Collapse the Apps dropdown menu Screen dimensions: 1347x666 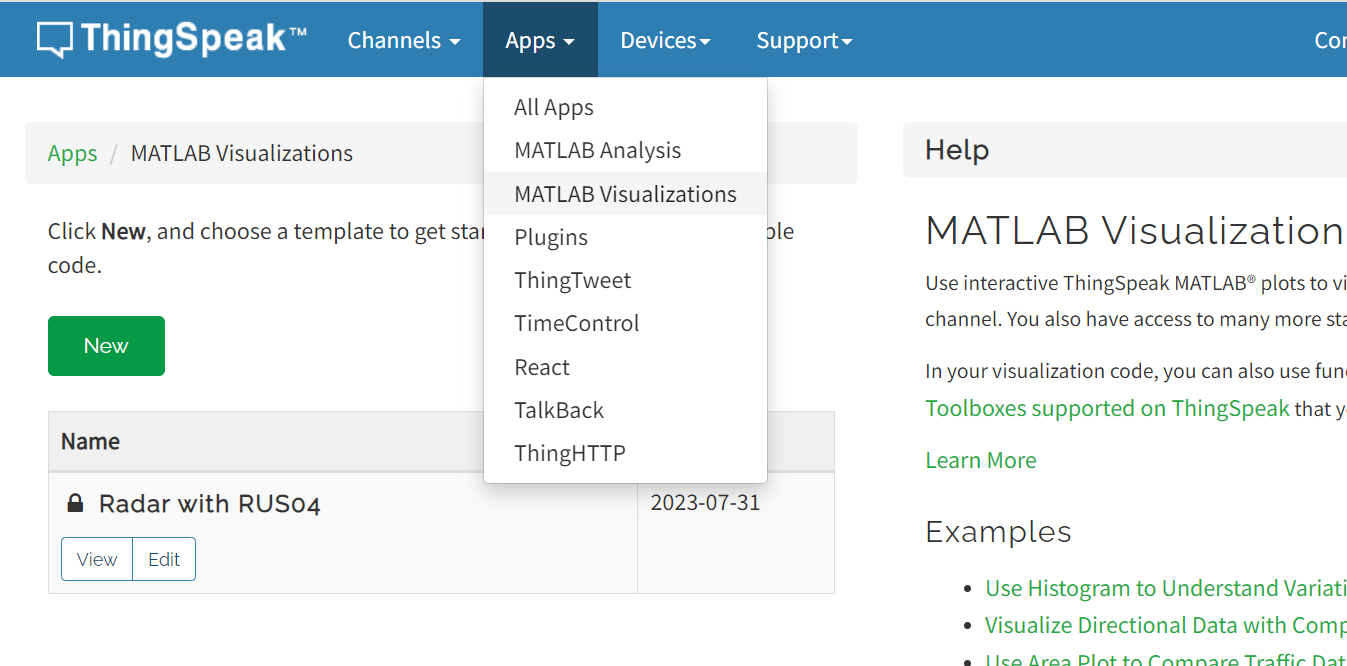pos(540,40)
